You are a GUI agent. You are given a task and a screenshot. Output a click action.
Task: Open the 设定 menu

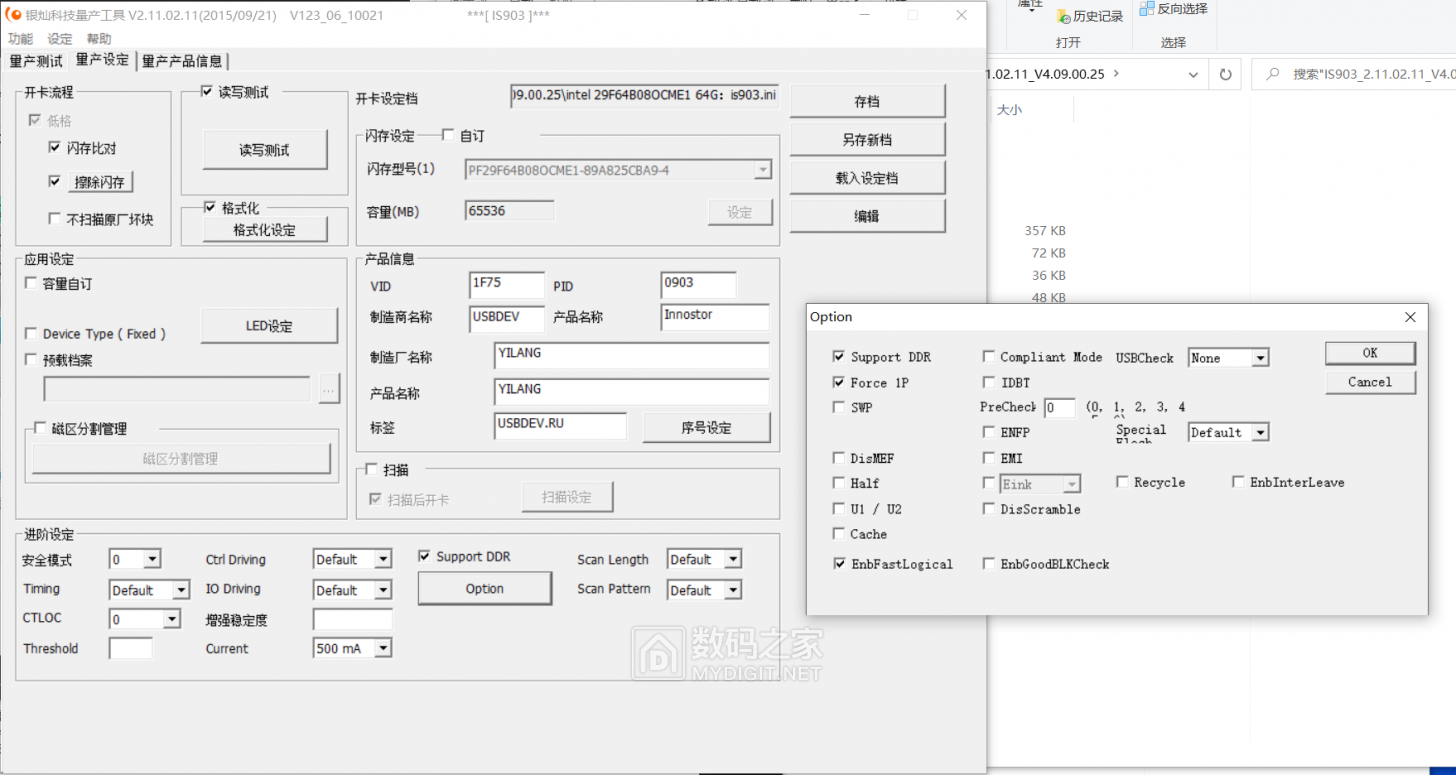pos(60,39)
